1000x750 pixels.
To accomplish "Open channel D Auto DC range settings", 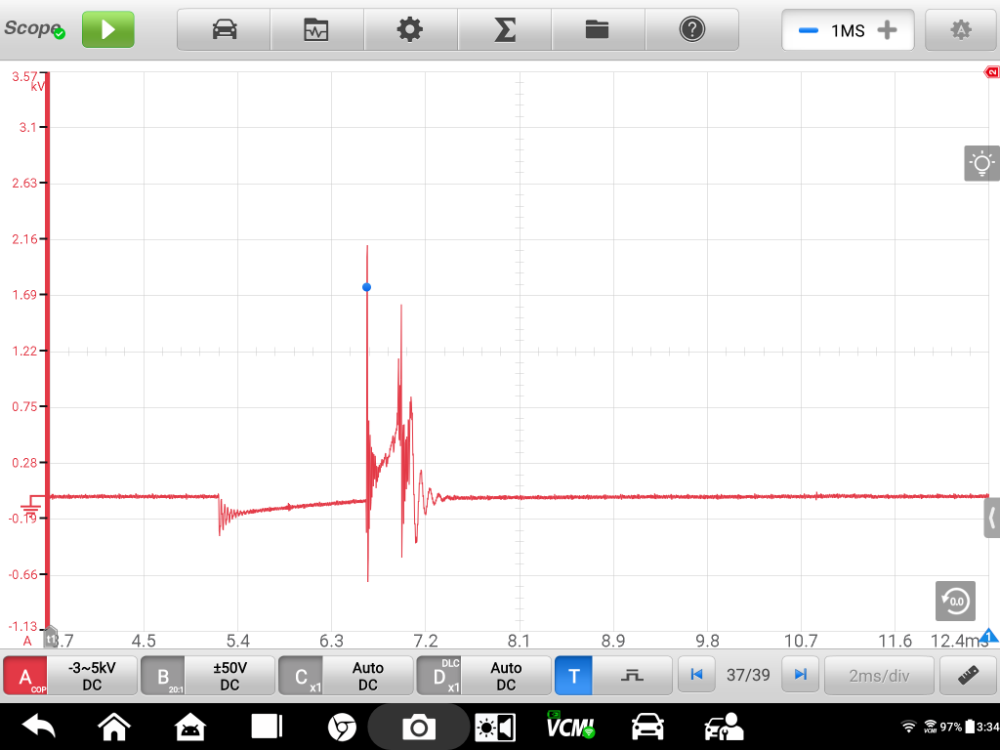I will tap(506, 676).
